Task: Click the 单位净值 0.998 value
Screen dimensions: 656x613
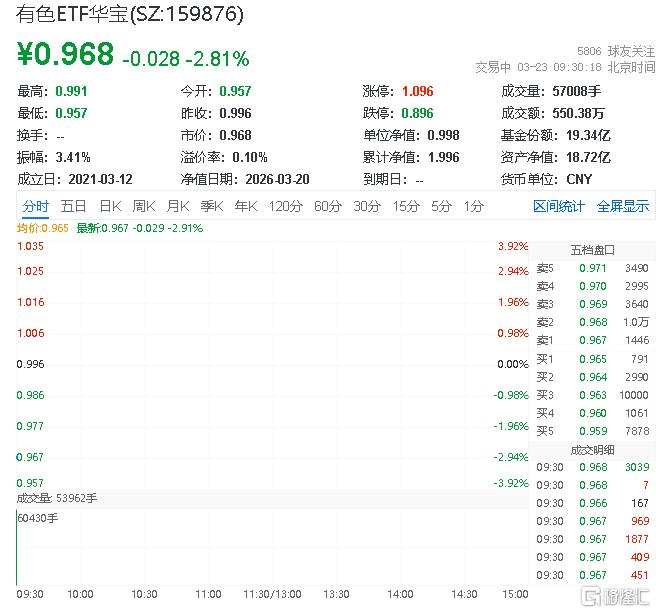Action: pyautogui.click(x=443, y=136)
